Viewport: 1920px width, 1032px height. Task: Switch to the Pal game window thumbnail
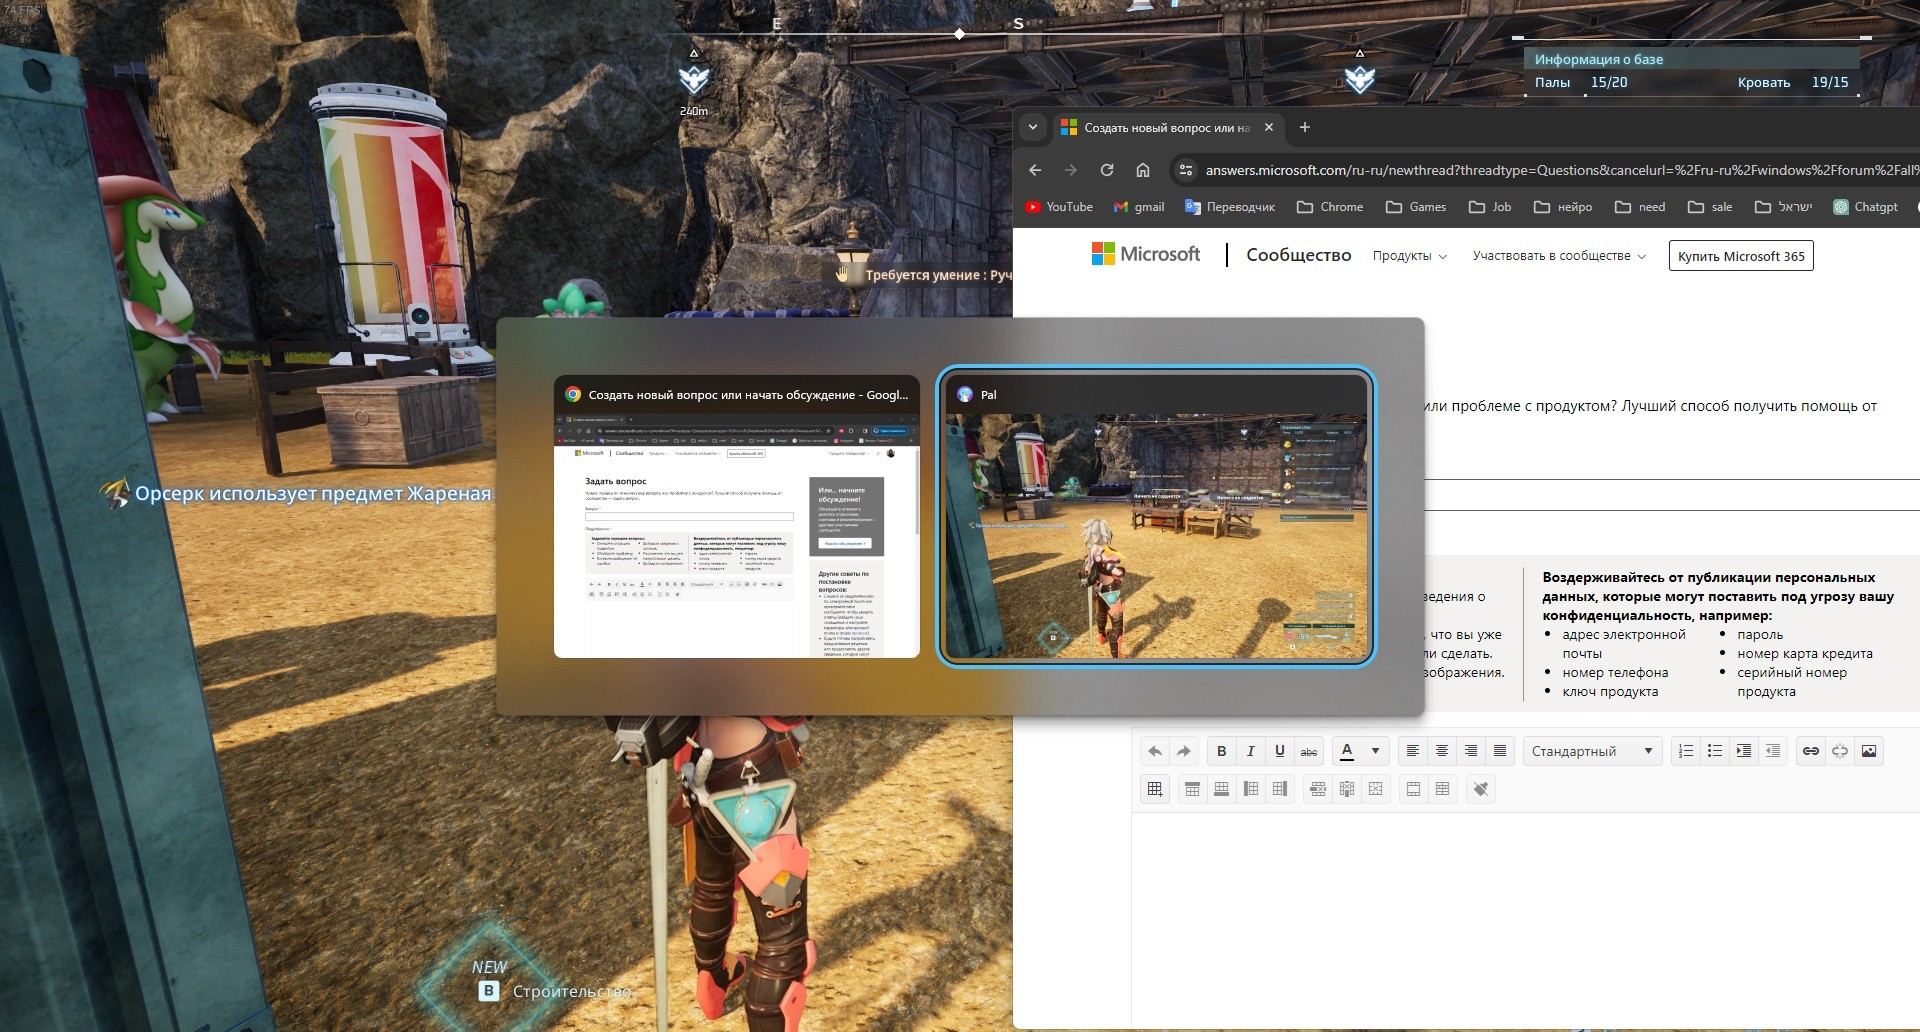pos(1156,517)
